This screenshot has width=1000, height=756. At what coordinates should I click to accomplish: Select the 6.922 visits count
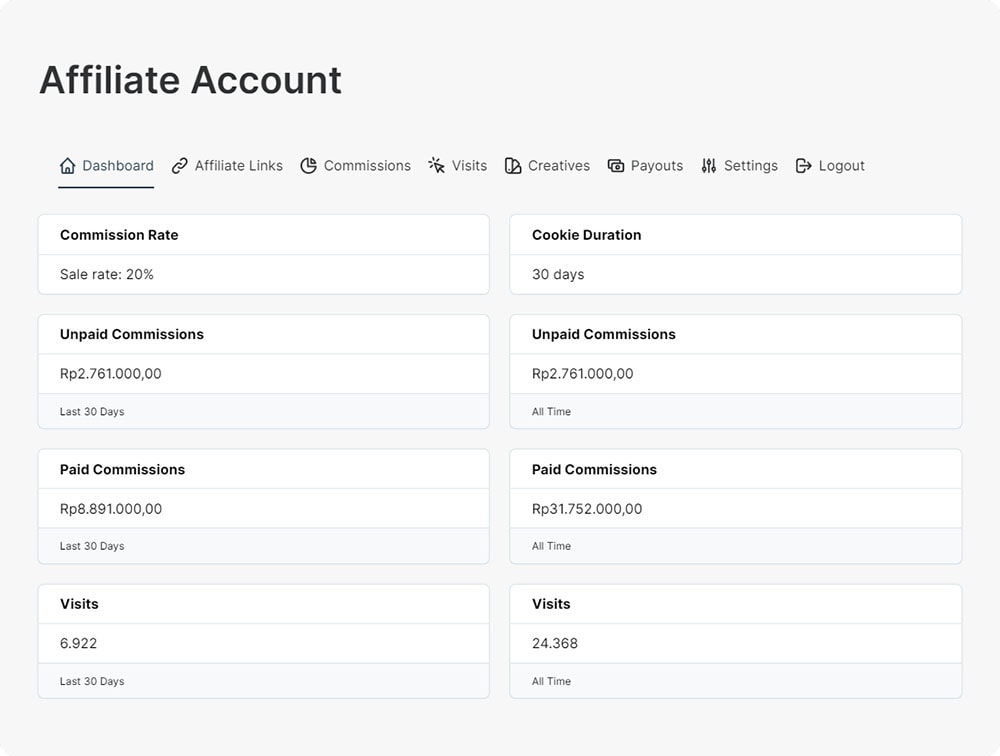tap(78, 644)
